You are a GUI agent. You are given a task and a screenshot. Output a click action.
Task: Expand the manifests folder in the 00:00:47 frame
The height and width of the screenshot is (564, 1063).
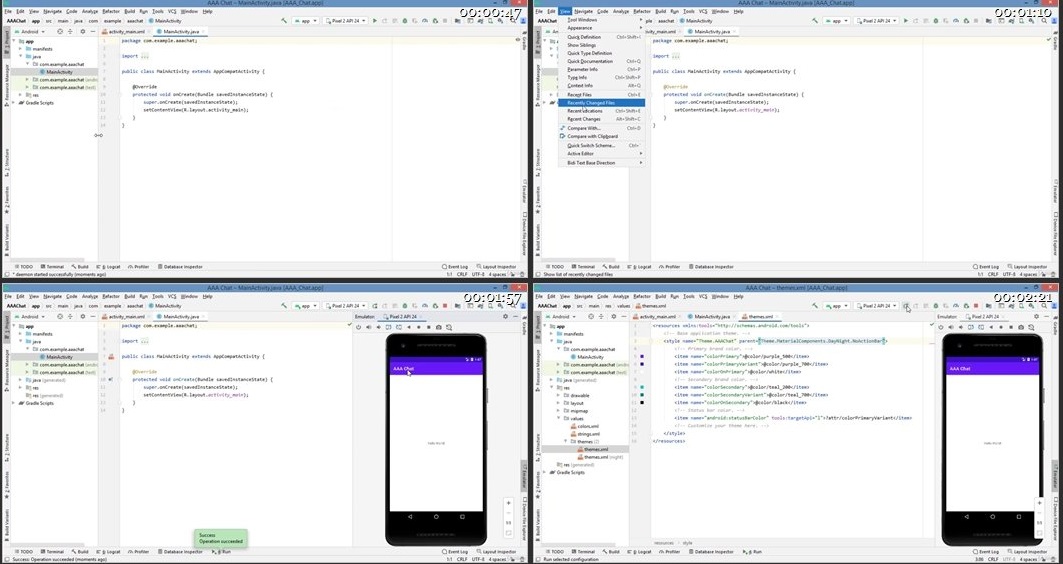point(21,49)
